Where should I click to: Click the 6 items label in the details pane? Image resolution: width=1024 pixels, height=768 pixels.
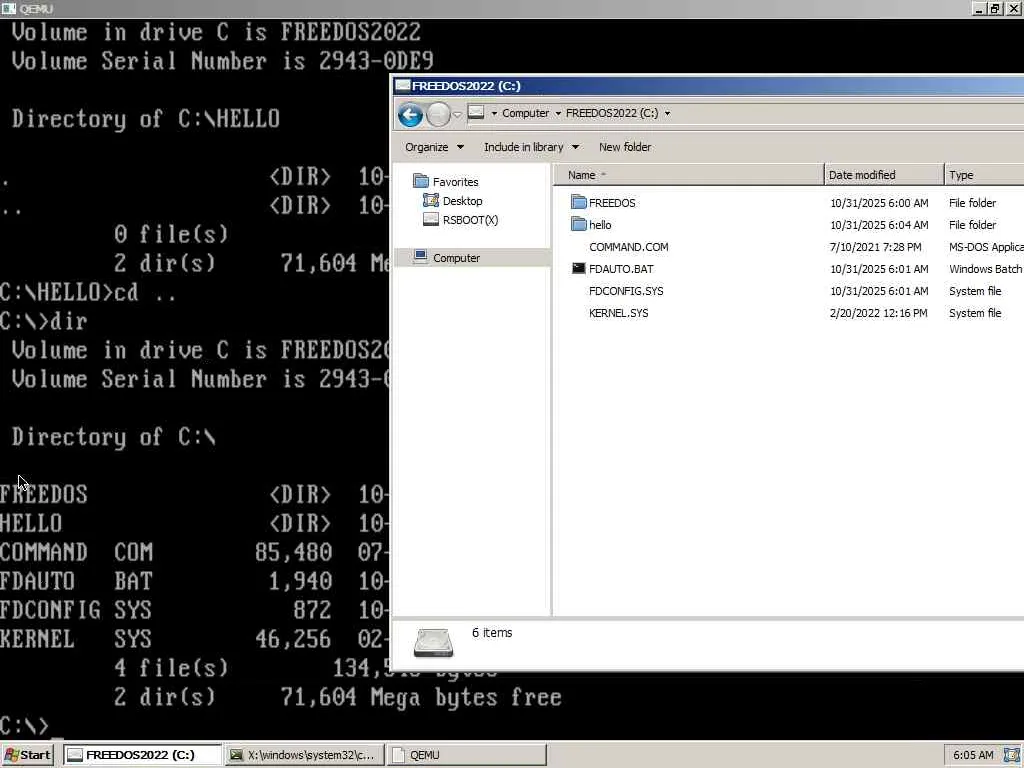pyautogui.click(x=492, y=633)
